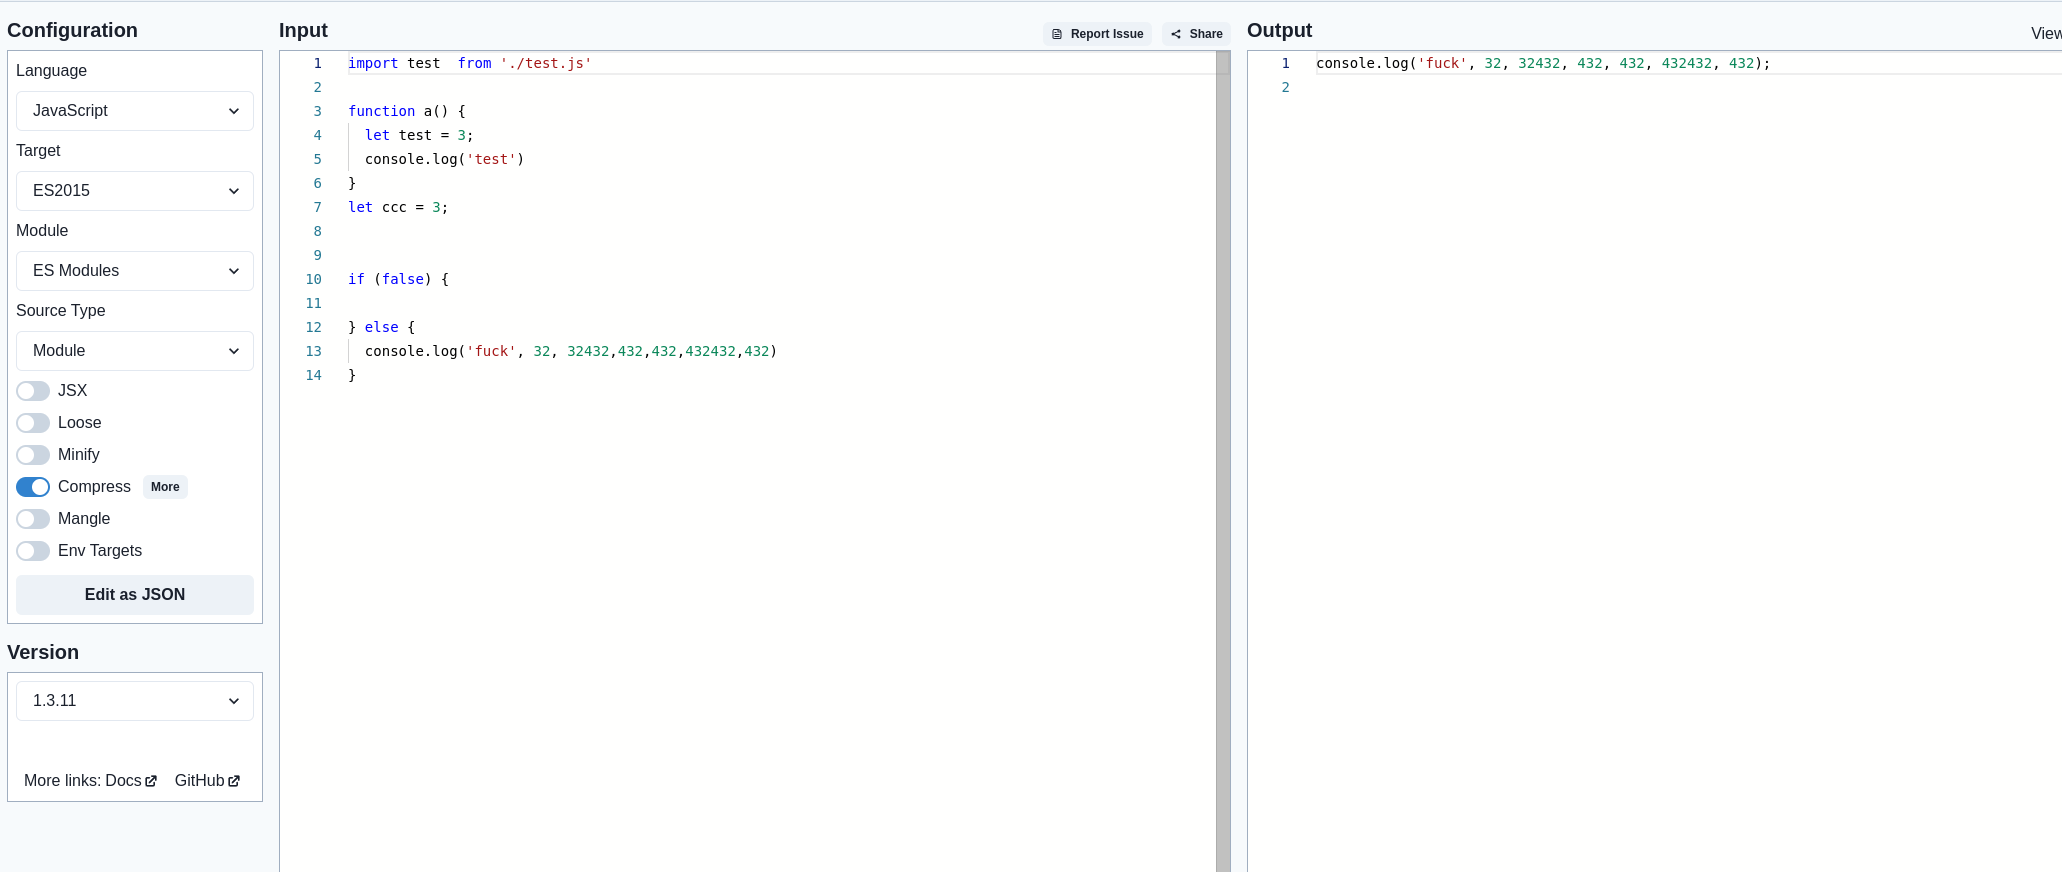
Task: Click '} else {' on line 12
Action: [381, 327]
